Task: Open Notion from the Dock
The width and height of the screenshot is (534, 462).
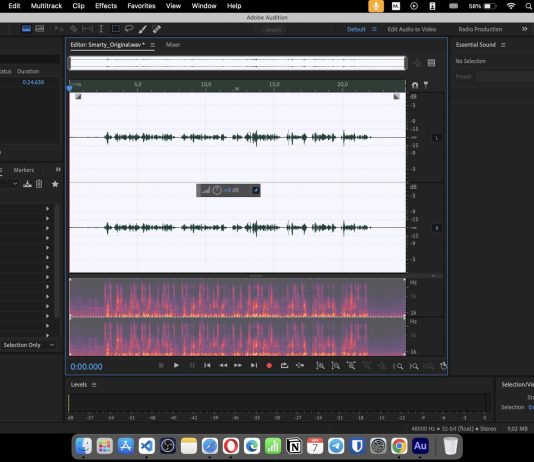Action: pos(294,446)
